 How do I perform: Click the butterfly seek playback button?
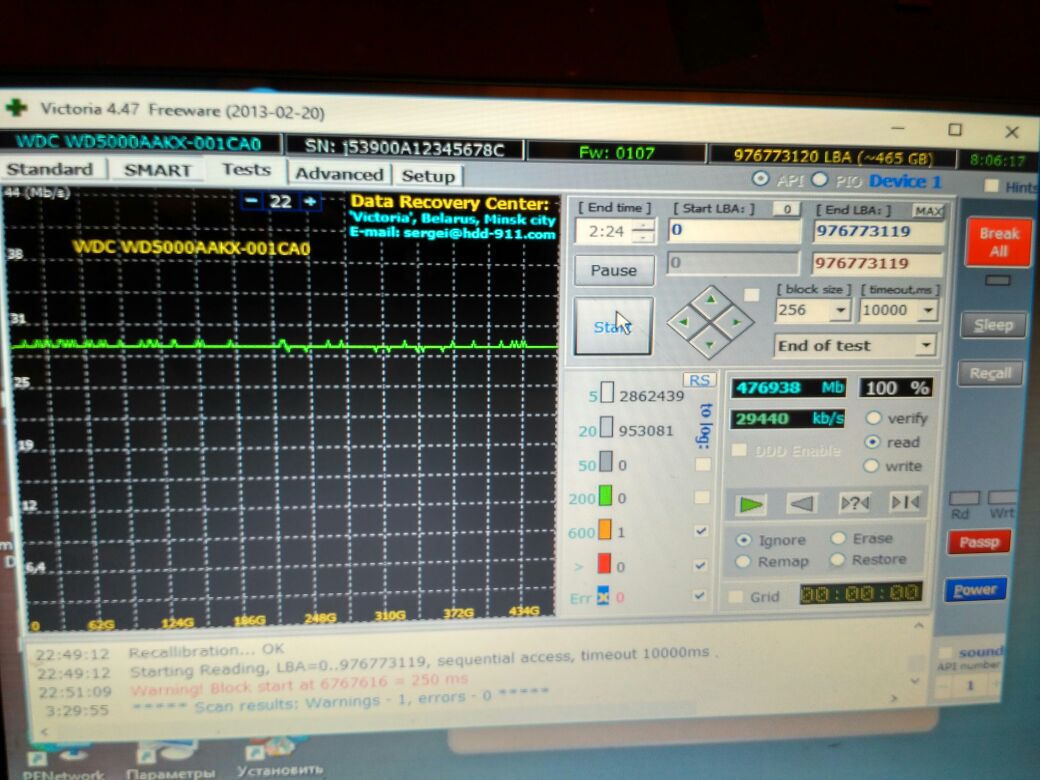click(x=904, y=503)
